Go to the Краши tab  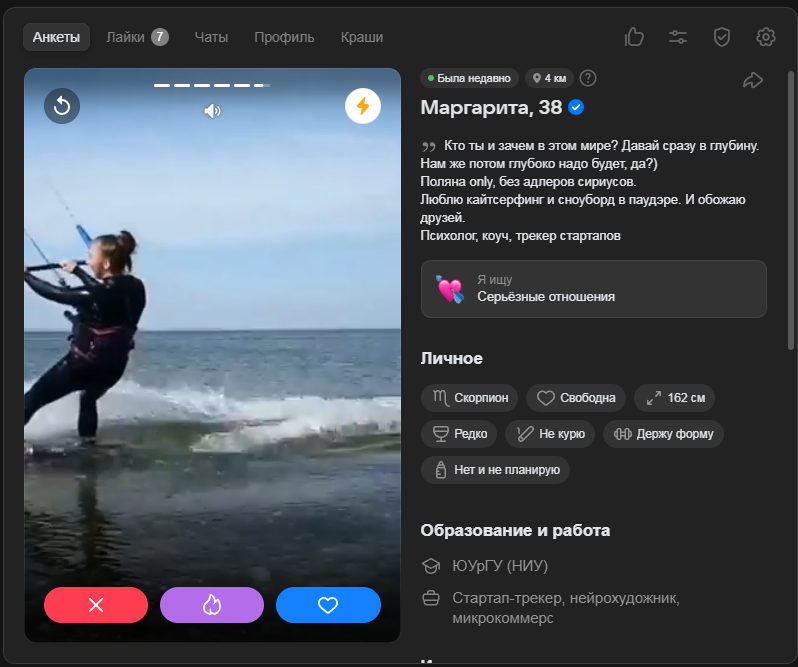[x=361, y=37]
